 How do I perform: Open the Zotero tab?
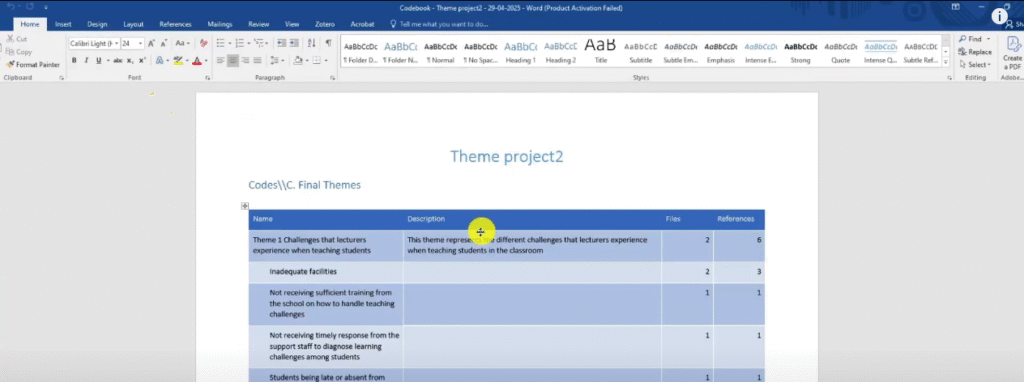[x=325, y=24]
